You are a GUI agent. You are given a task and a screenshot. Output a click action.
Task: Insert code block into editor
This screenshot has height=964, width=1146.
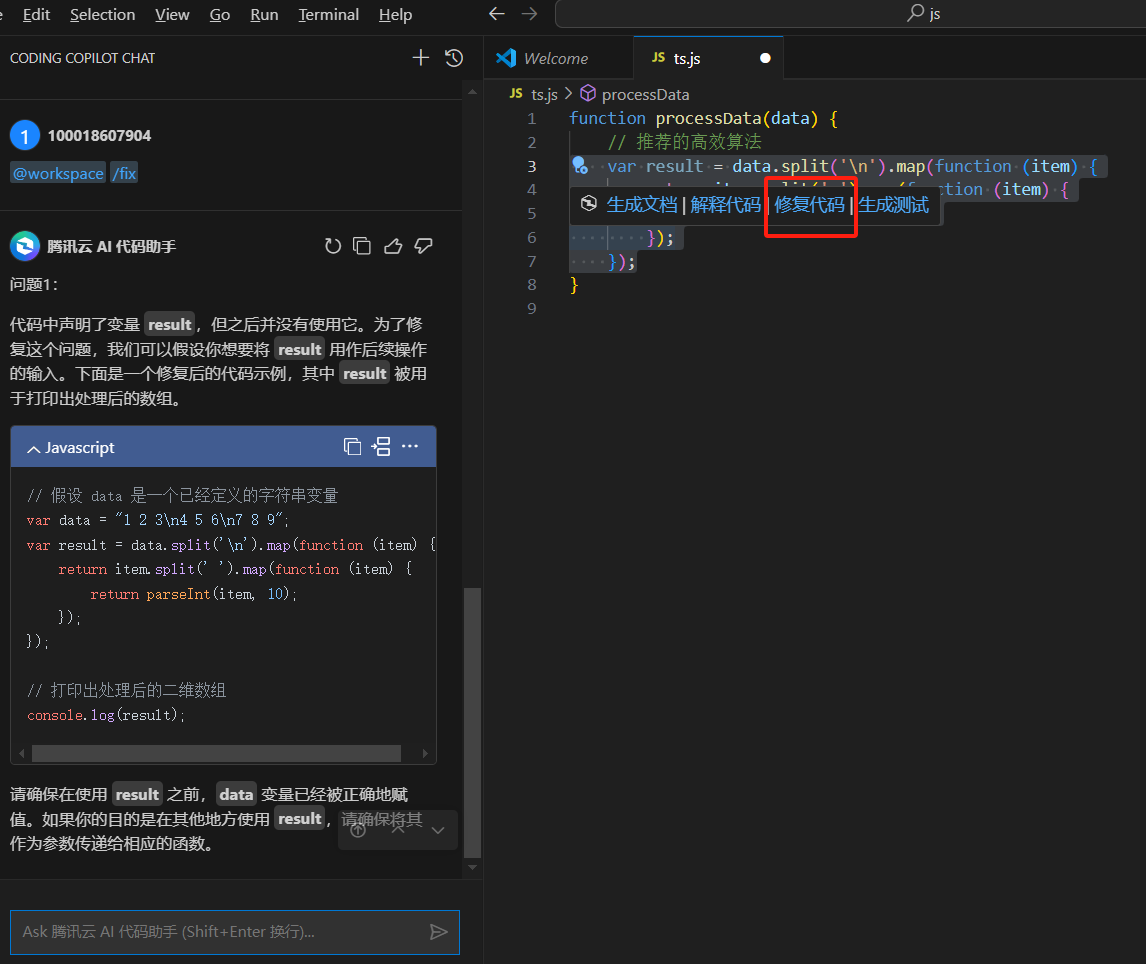[x=381, y=447]
